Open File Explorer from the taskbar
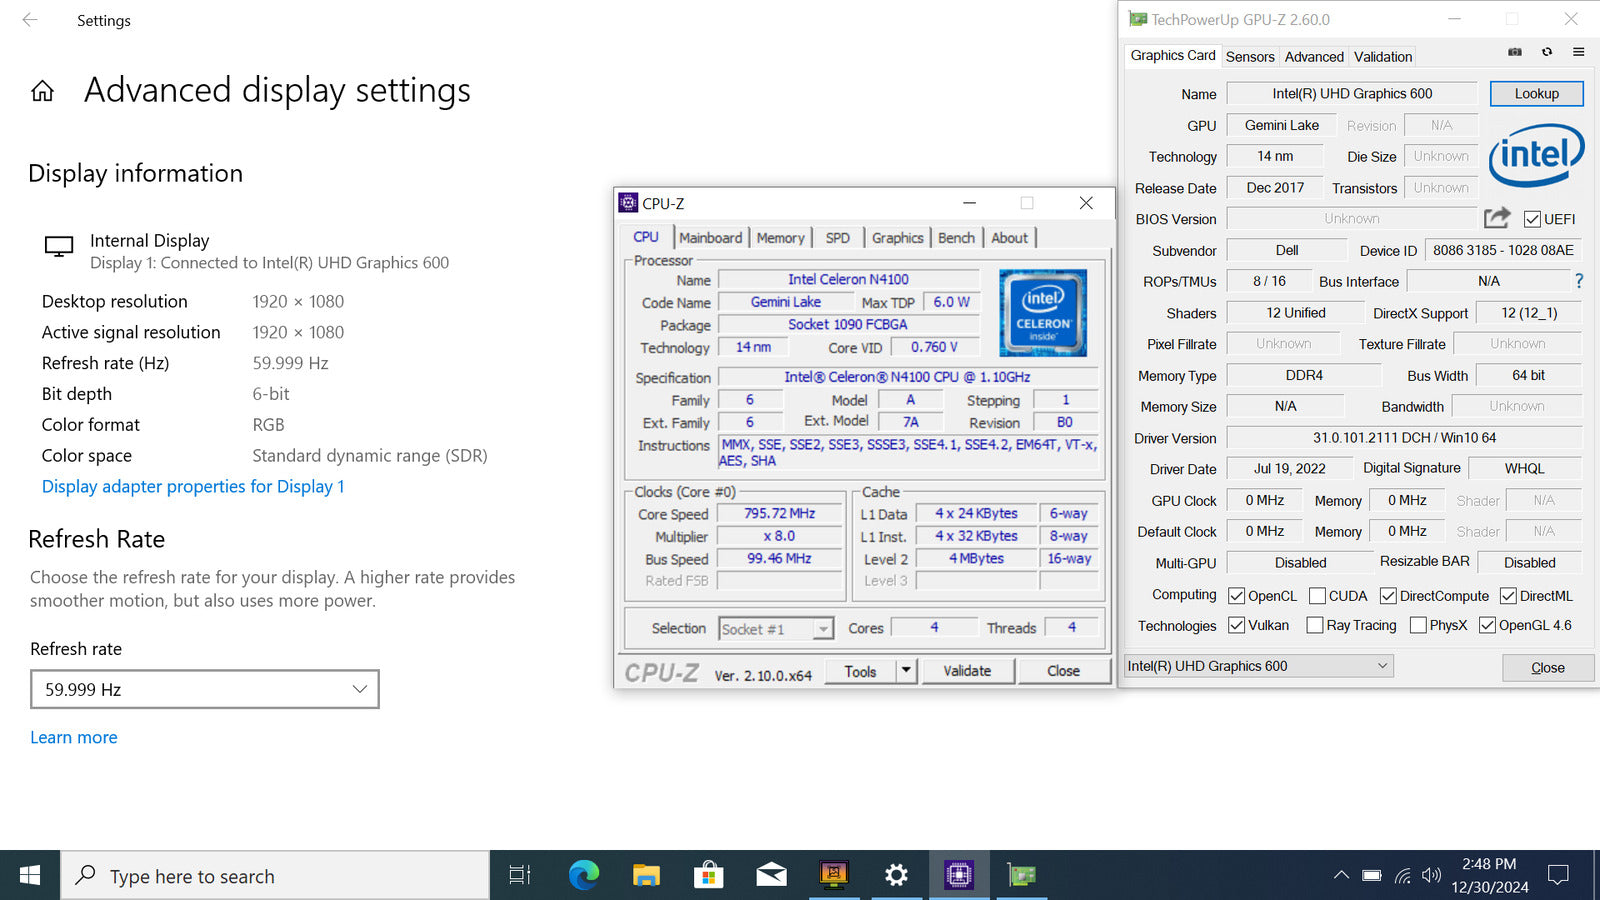This screenshot has width=1600, height=900. click(646, 876)
